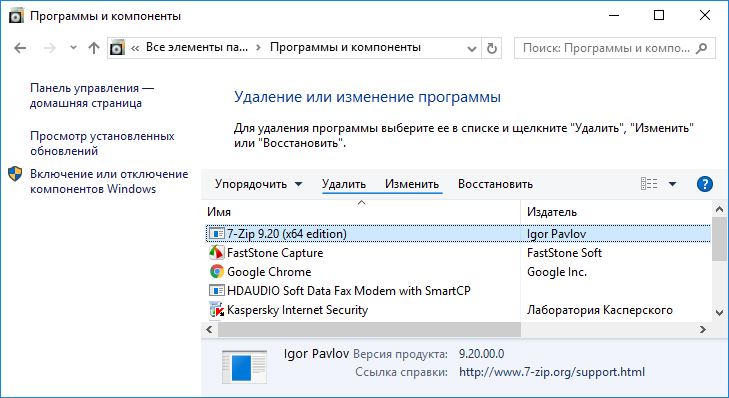Select the Kaspersky Internet Security entry
The height and width of the screenshot is (398, 729).
pyautogui.click(x=298, y=310)
